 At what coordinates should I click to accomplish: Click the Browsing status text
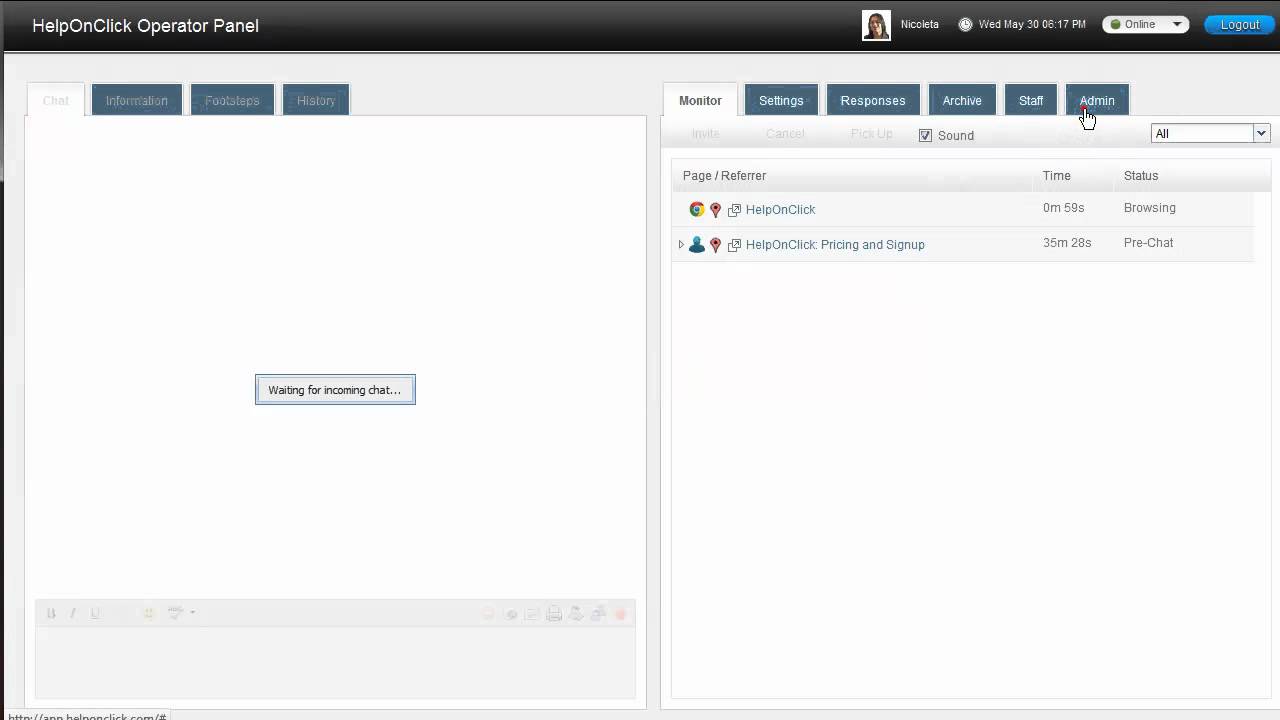tap(1150, 208)
